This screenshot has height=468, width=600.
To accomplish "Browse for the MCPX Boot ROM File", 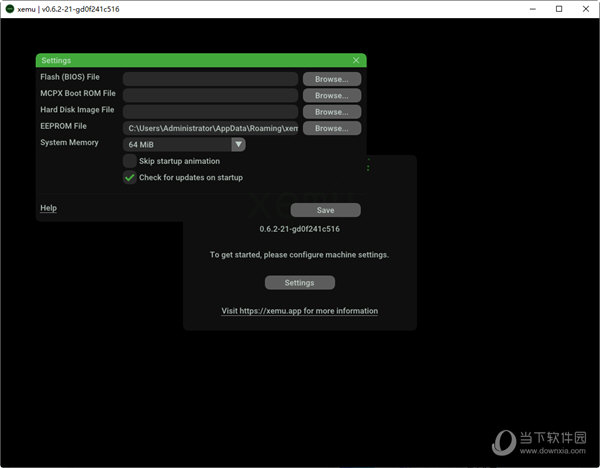I will pos(332,96).
